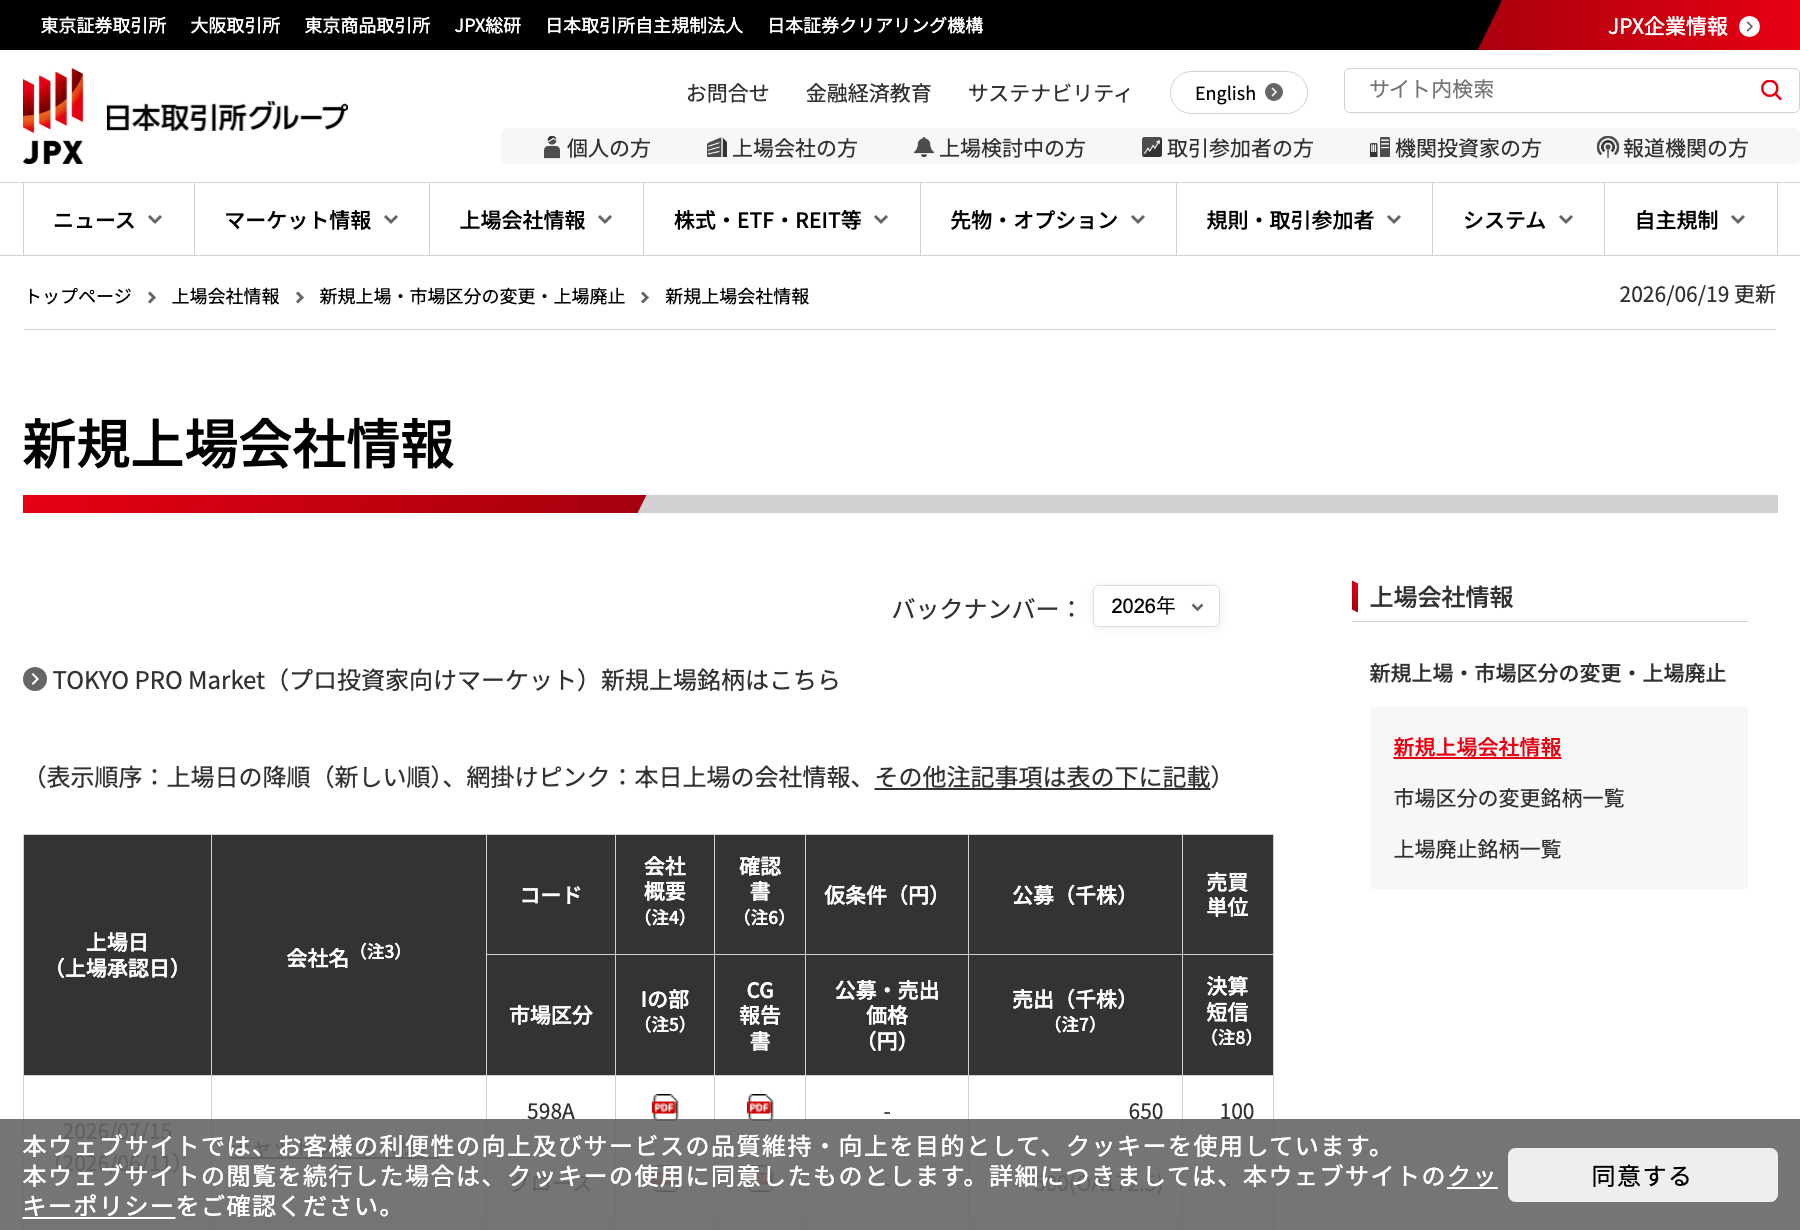Click the bell icon beside 上場検討中の方
Viewport: 1800px width, 1230px height.
(x=924, y=148)
